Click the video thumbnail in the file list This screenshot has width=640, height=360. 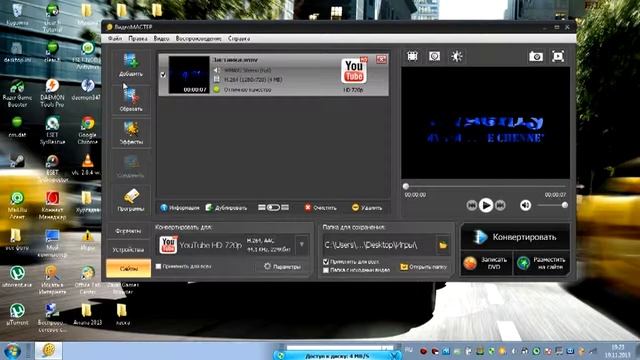click(x=189, y=75)
